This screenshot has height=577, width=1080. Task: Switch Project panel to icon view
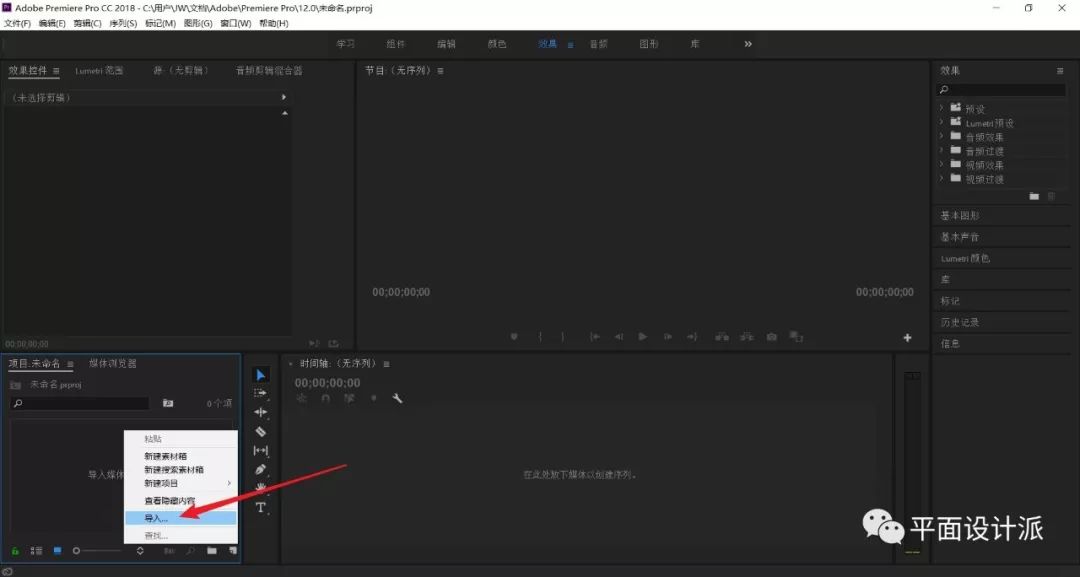pos(58,551)
